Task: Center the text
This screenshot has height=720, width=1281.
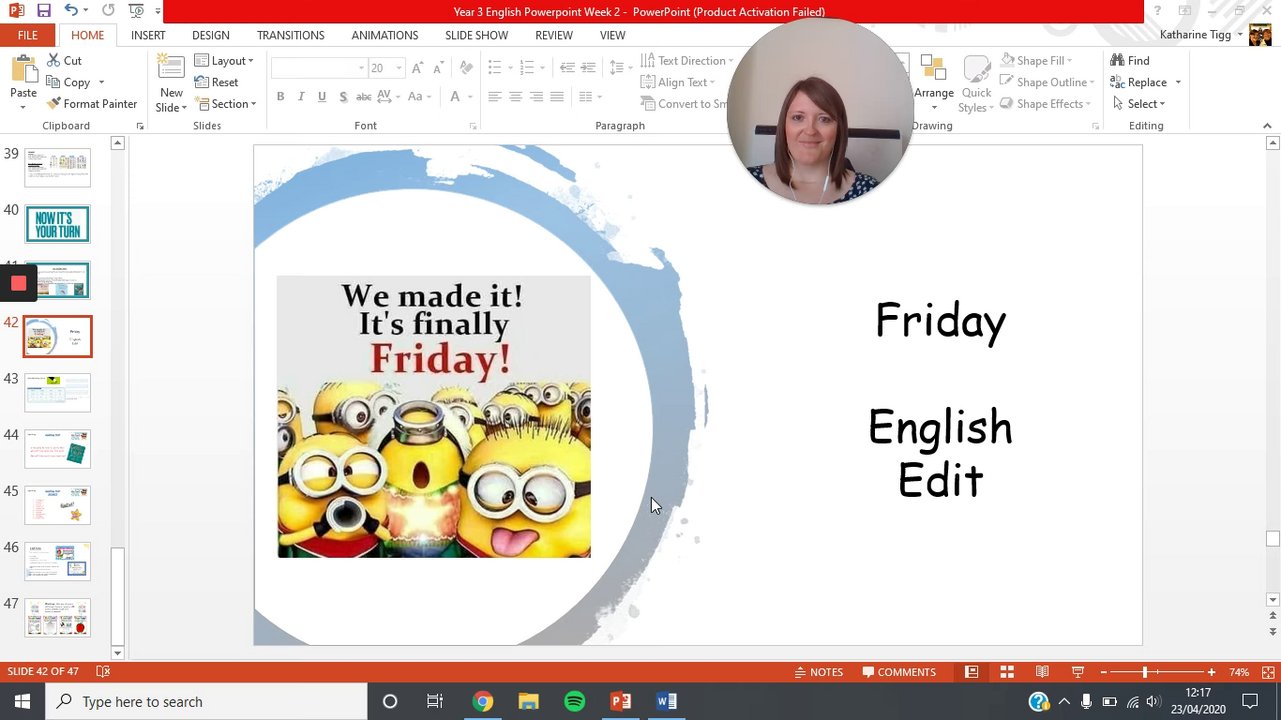Action: [516, 97]
